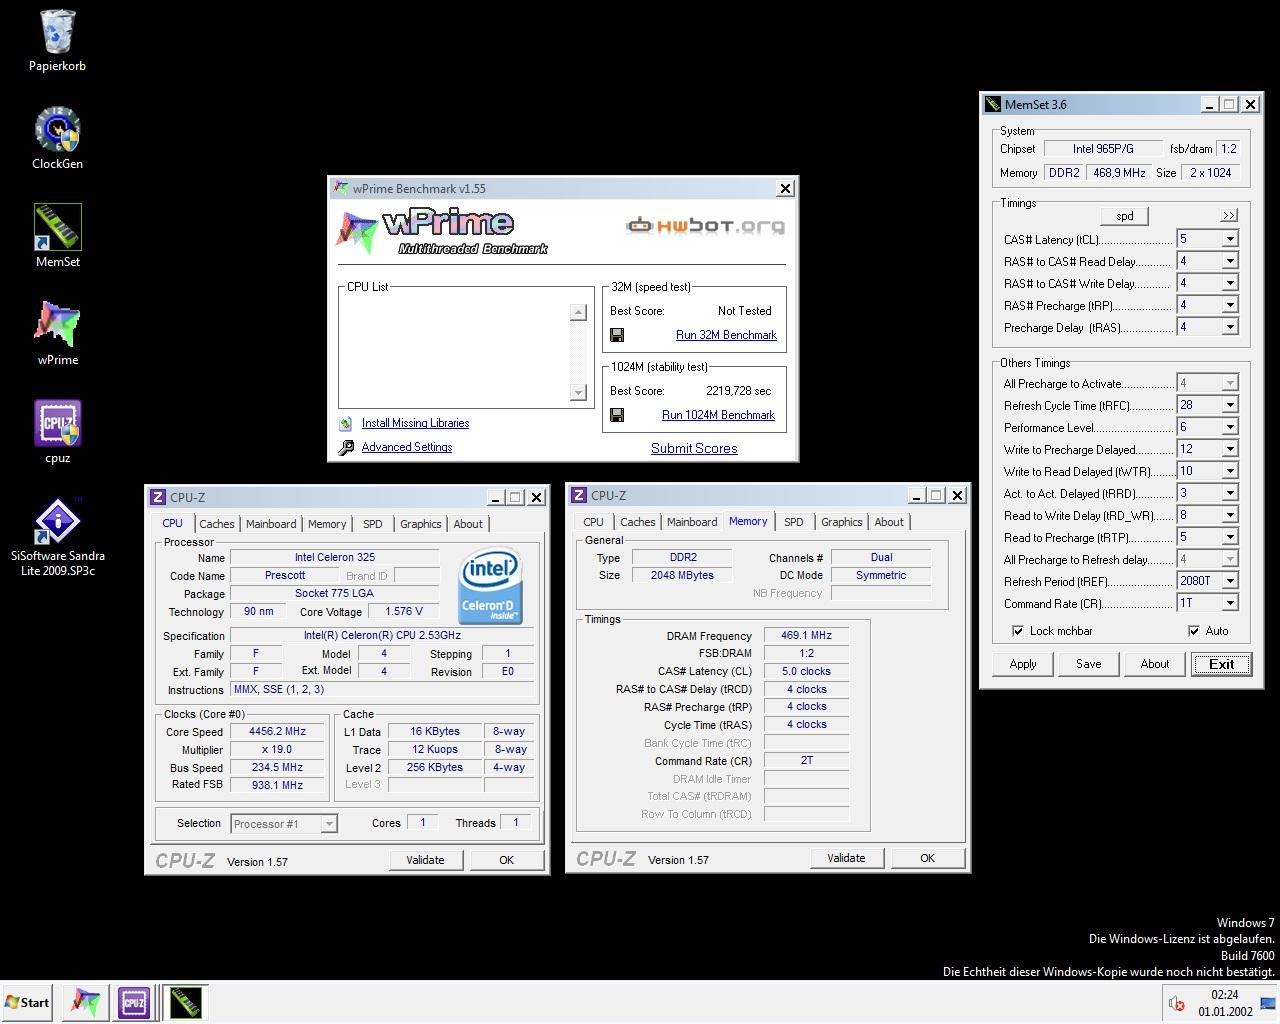Click the wPrime taskbar button
Viewport: 1280px width, 1024px height.
coord(85,1002)
